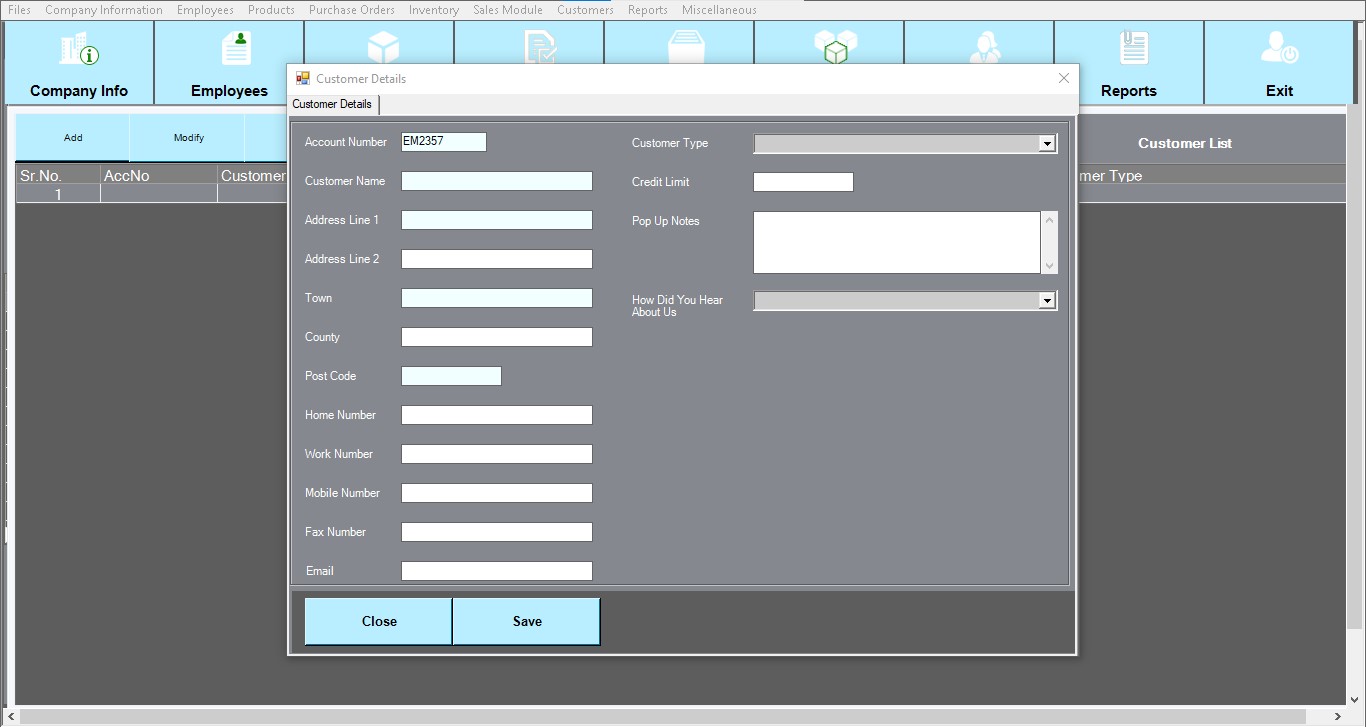The height and width of the screenshot is (727, 1366).
Task: Focus the Credit Limit text box
Action: 802,182
